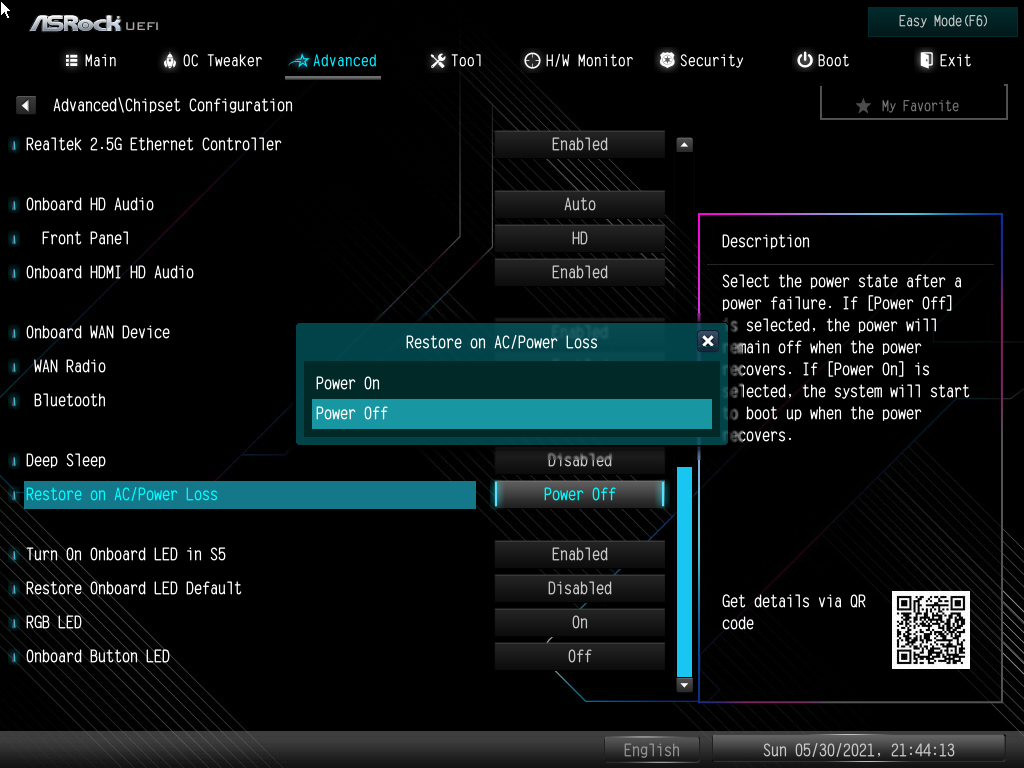Viewport: 1024px width, 768px height.
Task: Open Turn On Onboard LED in S5 dropdown
Action: pos(579,554)
